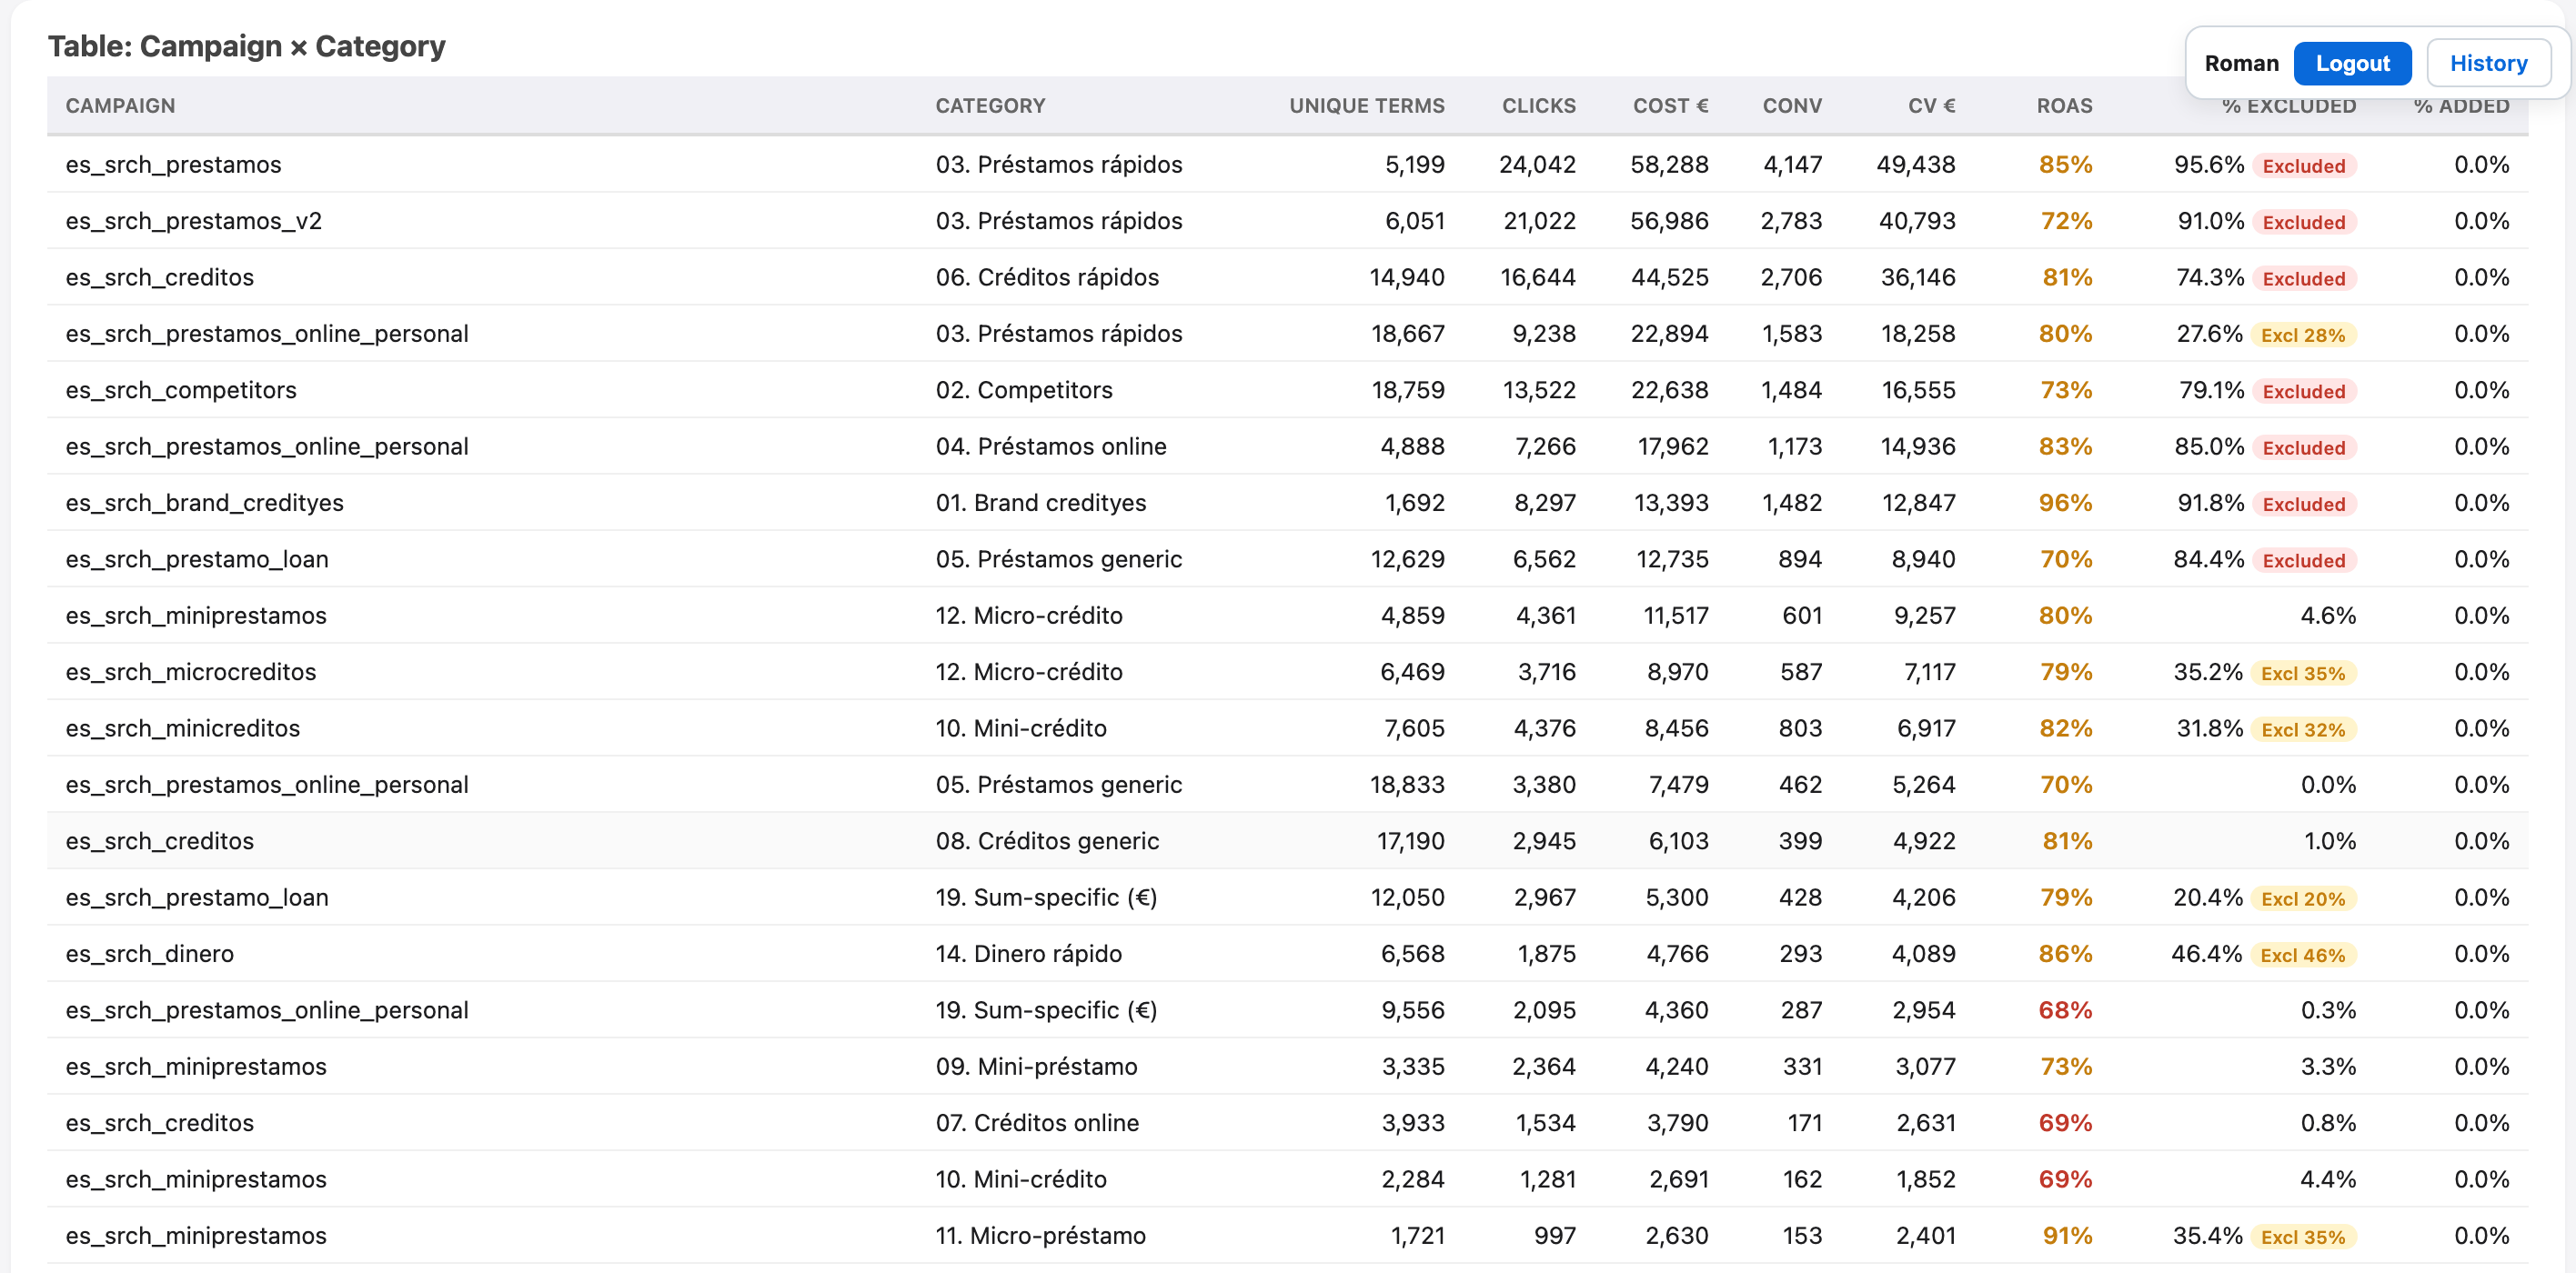This screenshot has width=2576, height=1273.
Task: Sort table by CLICKS column header
Action: (x=1538, y=105)
